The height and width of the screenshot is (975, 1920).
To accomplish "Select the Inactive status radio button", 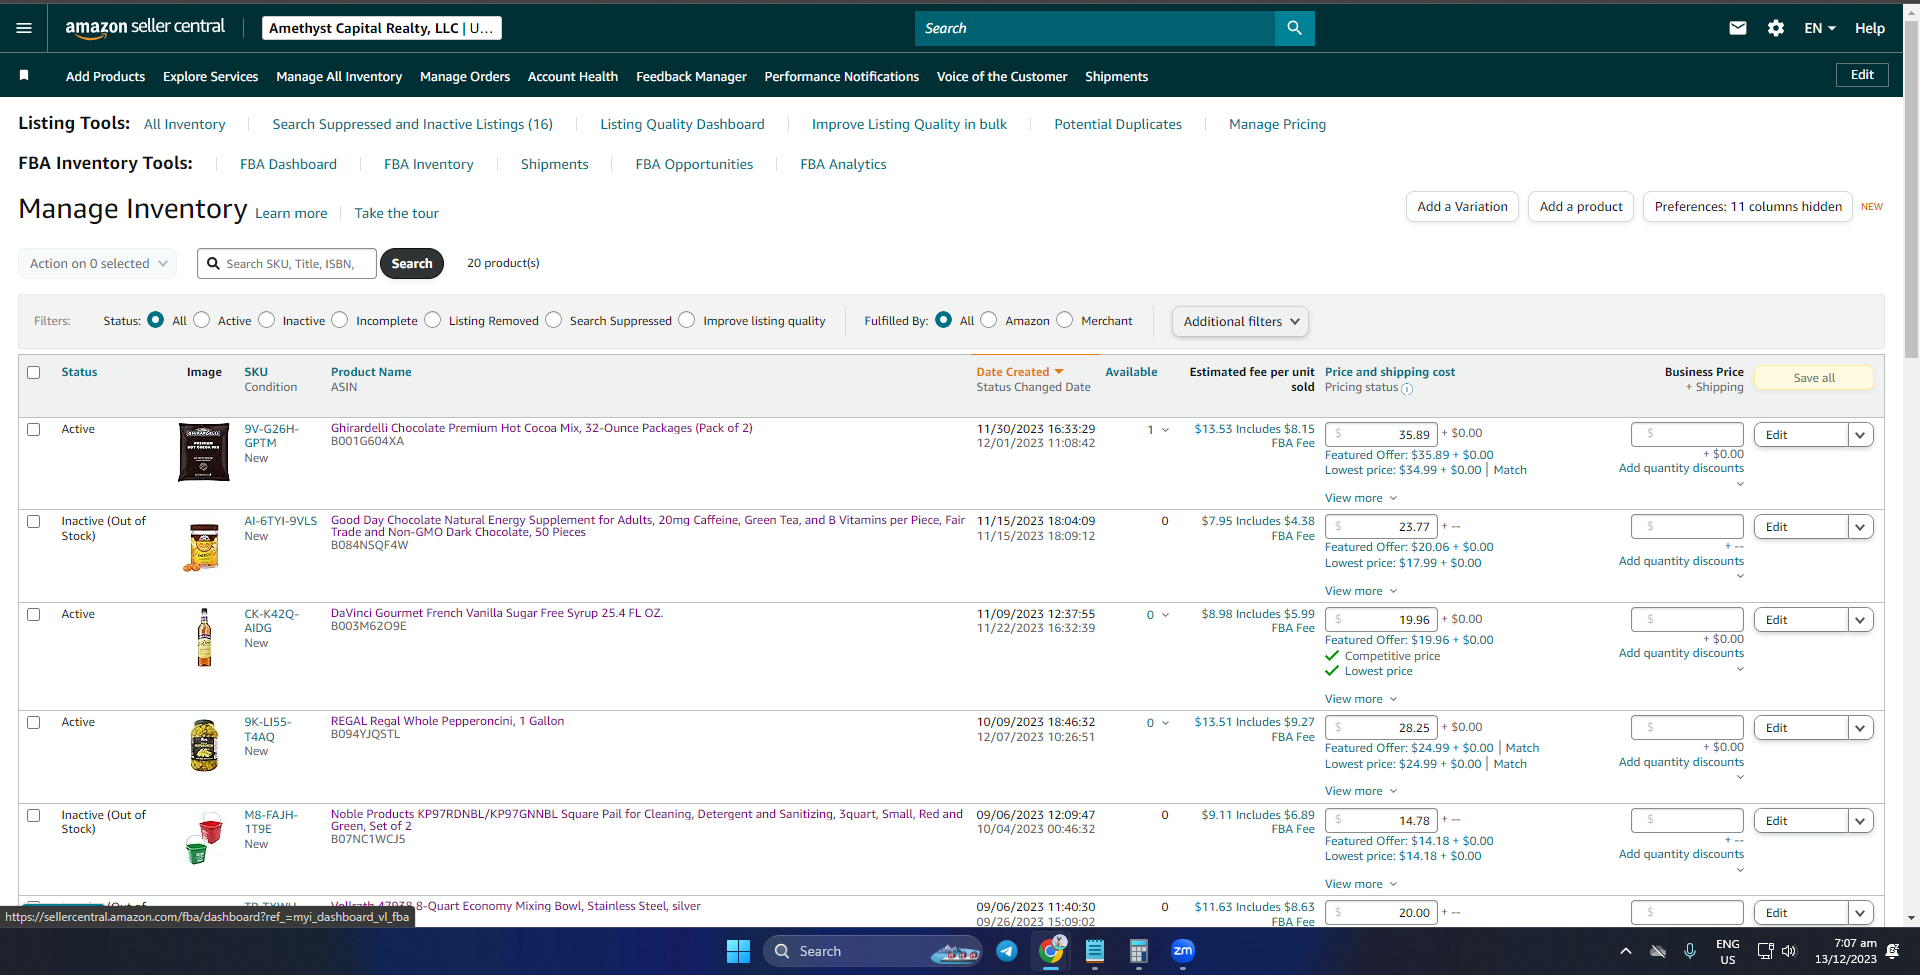I will point(267,320).
